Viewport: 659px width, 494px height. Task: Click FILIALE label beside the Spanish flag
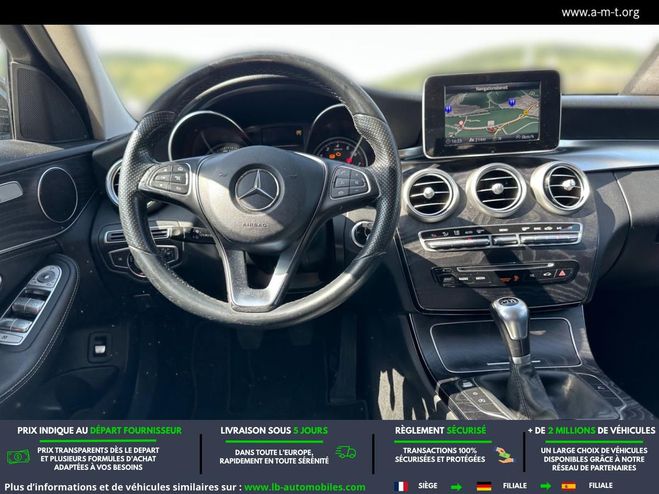[x=601, y=486]
